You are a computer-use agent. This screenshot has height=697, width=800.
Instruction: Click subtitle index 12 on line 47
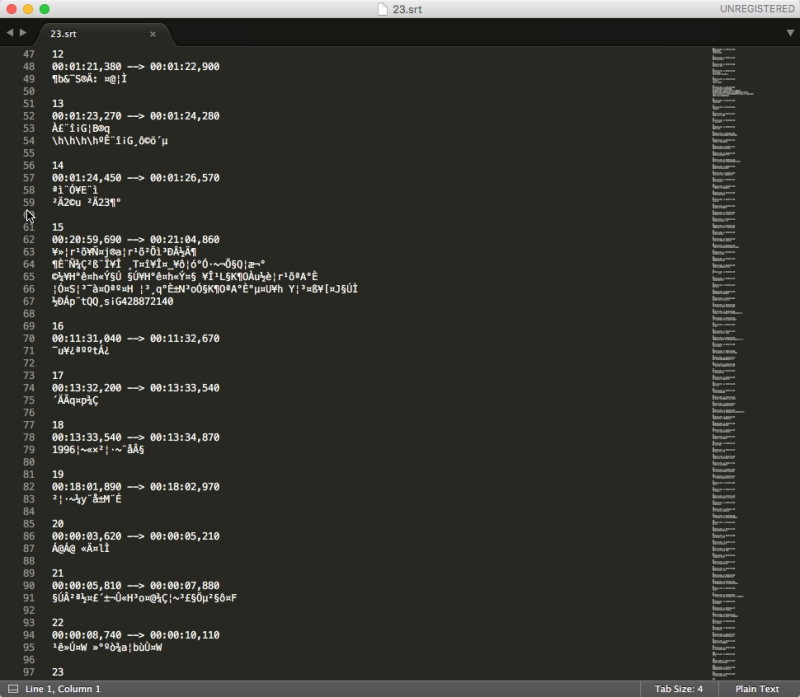(x=58, y=54)
